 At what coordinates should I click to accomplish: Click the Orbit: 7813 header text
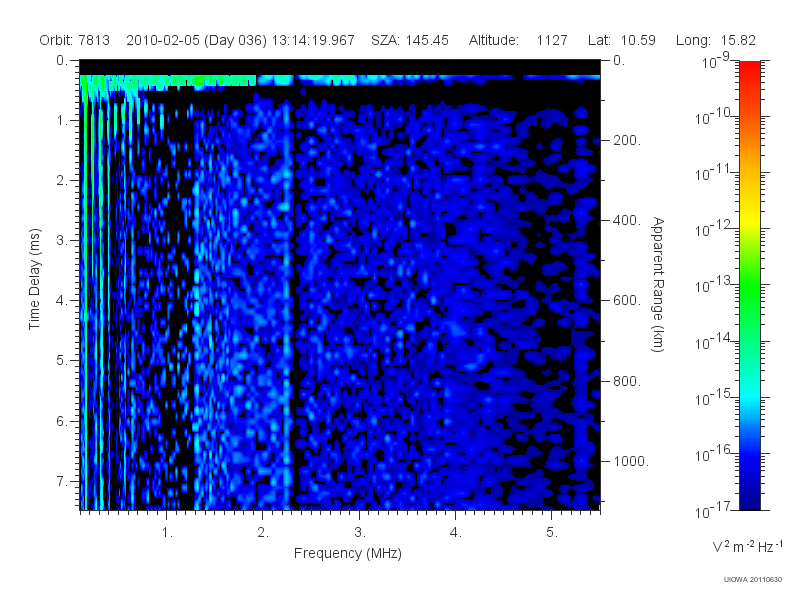74,40
